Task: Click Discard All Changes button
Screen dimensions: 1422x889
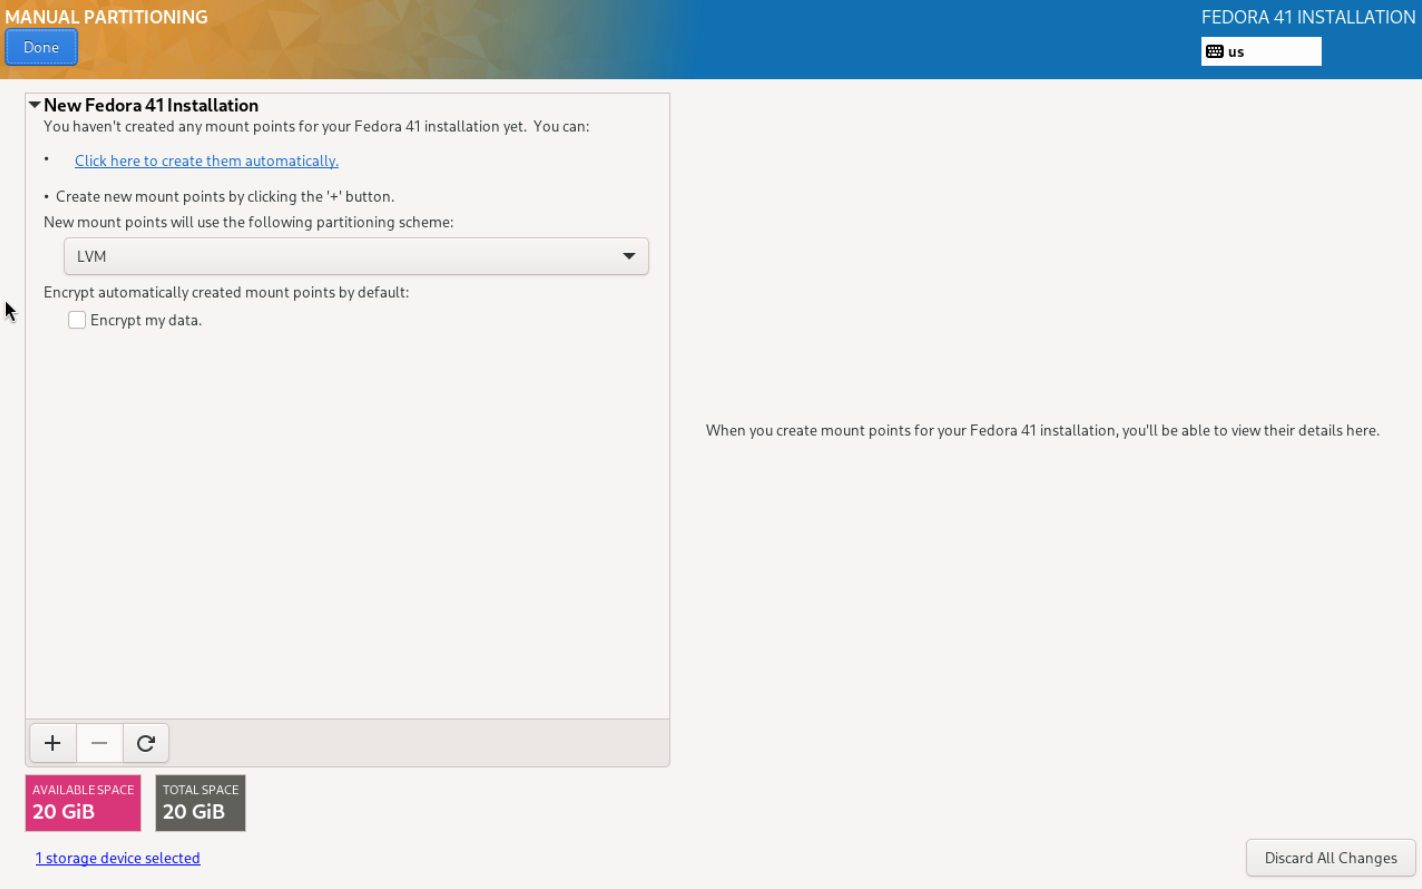Action: (x=1331, y=858)
